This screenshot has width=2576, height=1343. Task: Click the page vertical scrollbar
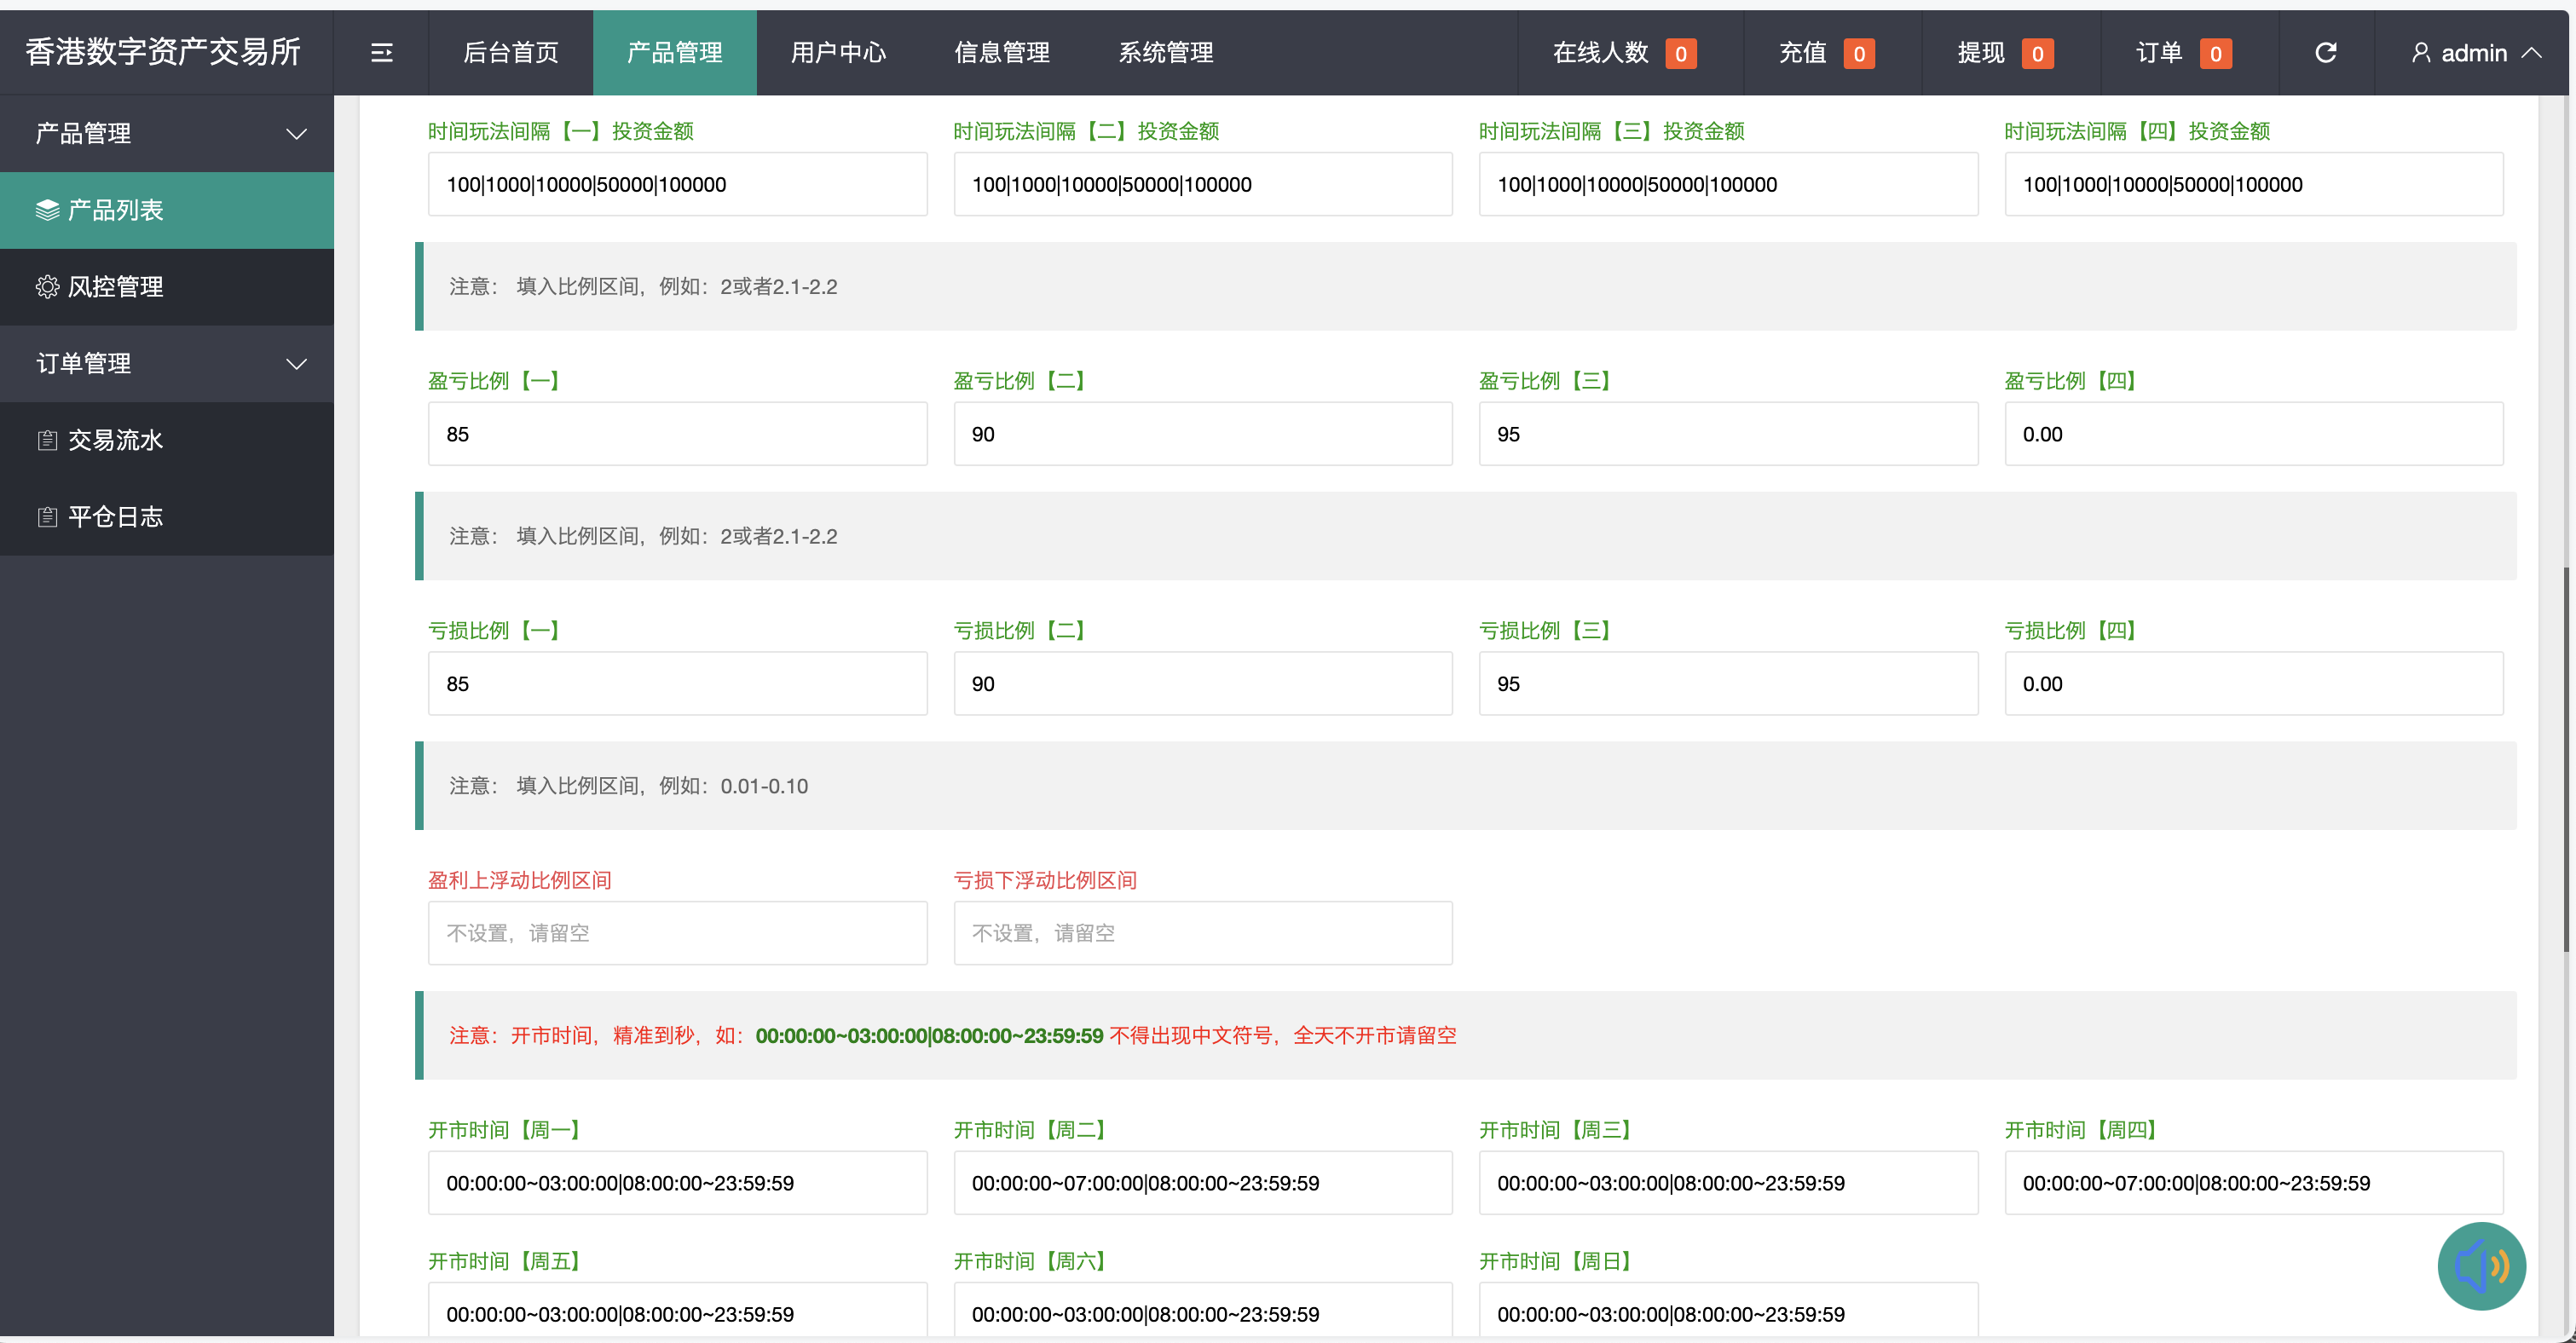[x=2567, y=760]
